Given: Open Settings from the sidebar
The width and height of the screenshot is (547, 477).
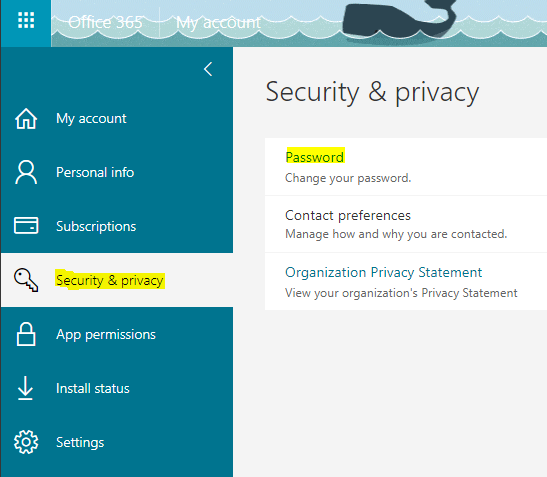Looking at the screenshot, I should 117,442.
